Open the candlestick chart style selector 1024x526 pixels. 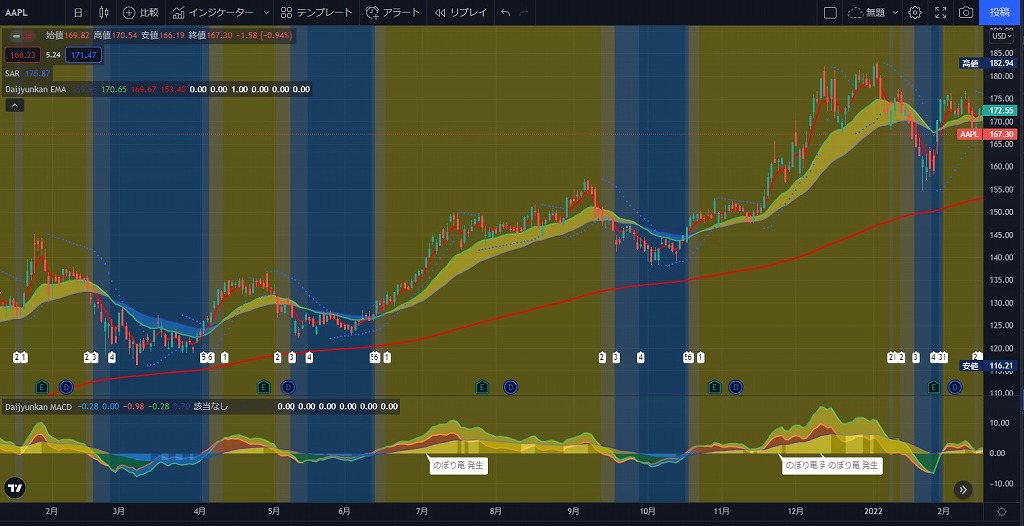104,13
